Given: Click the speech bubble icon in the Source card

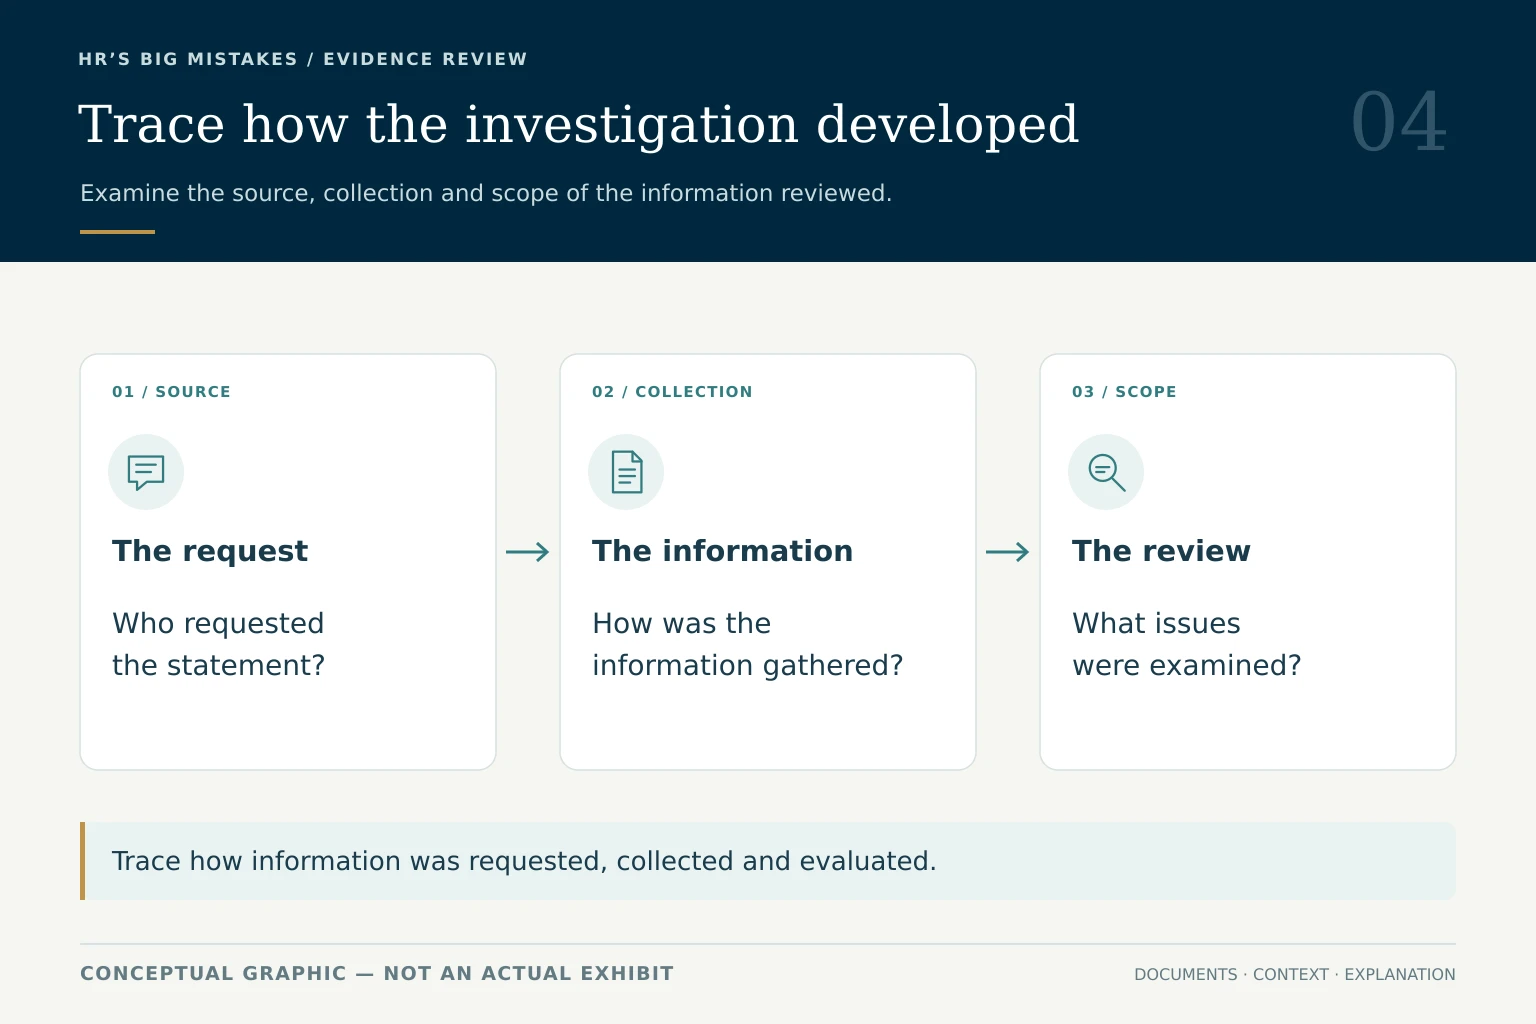Looking at the screenshot, I should (x=146, y=472).
